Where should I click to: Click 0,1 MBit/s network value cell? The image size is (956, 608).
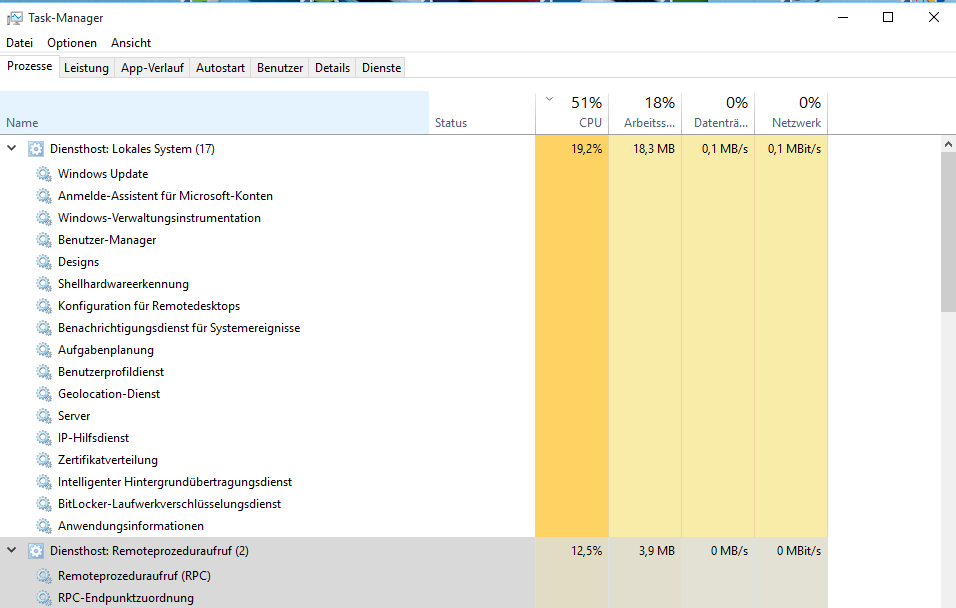point(791,149)
